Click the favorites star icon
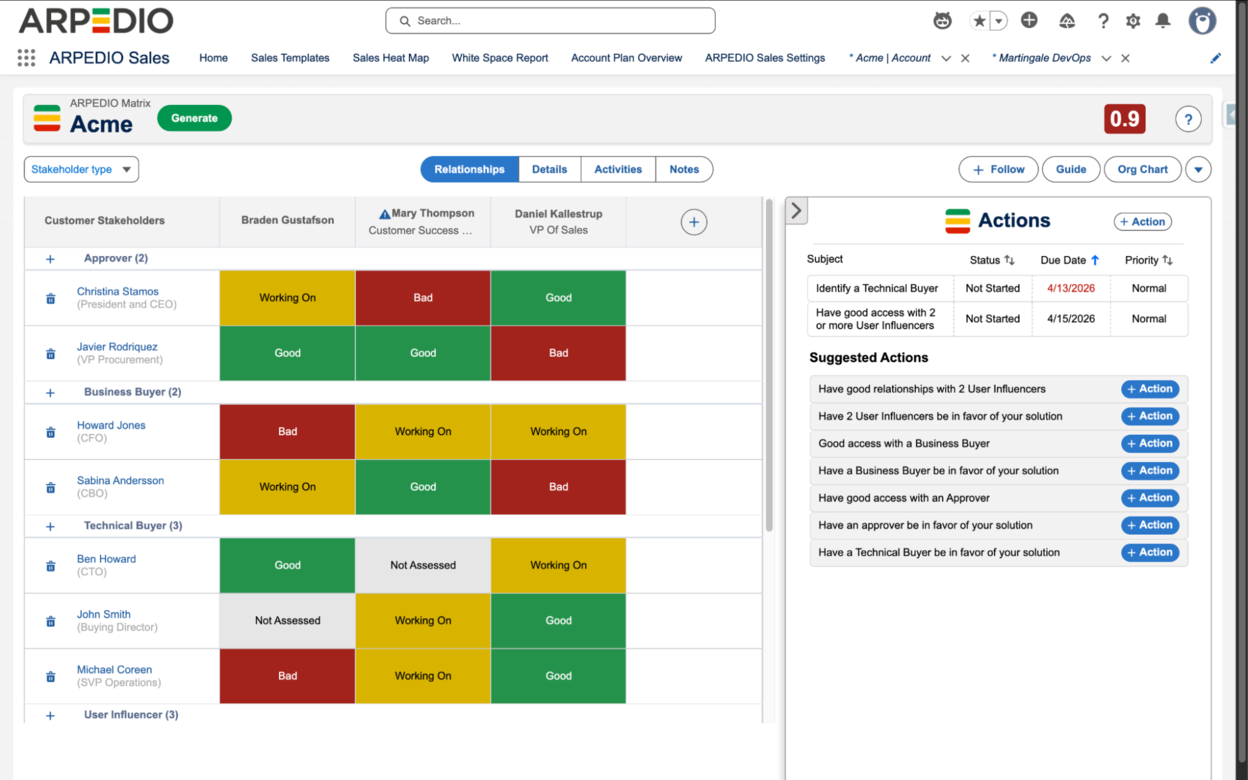The width and height of the screenshot is (1248, 780). pos(979,21)
